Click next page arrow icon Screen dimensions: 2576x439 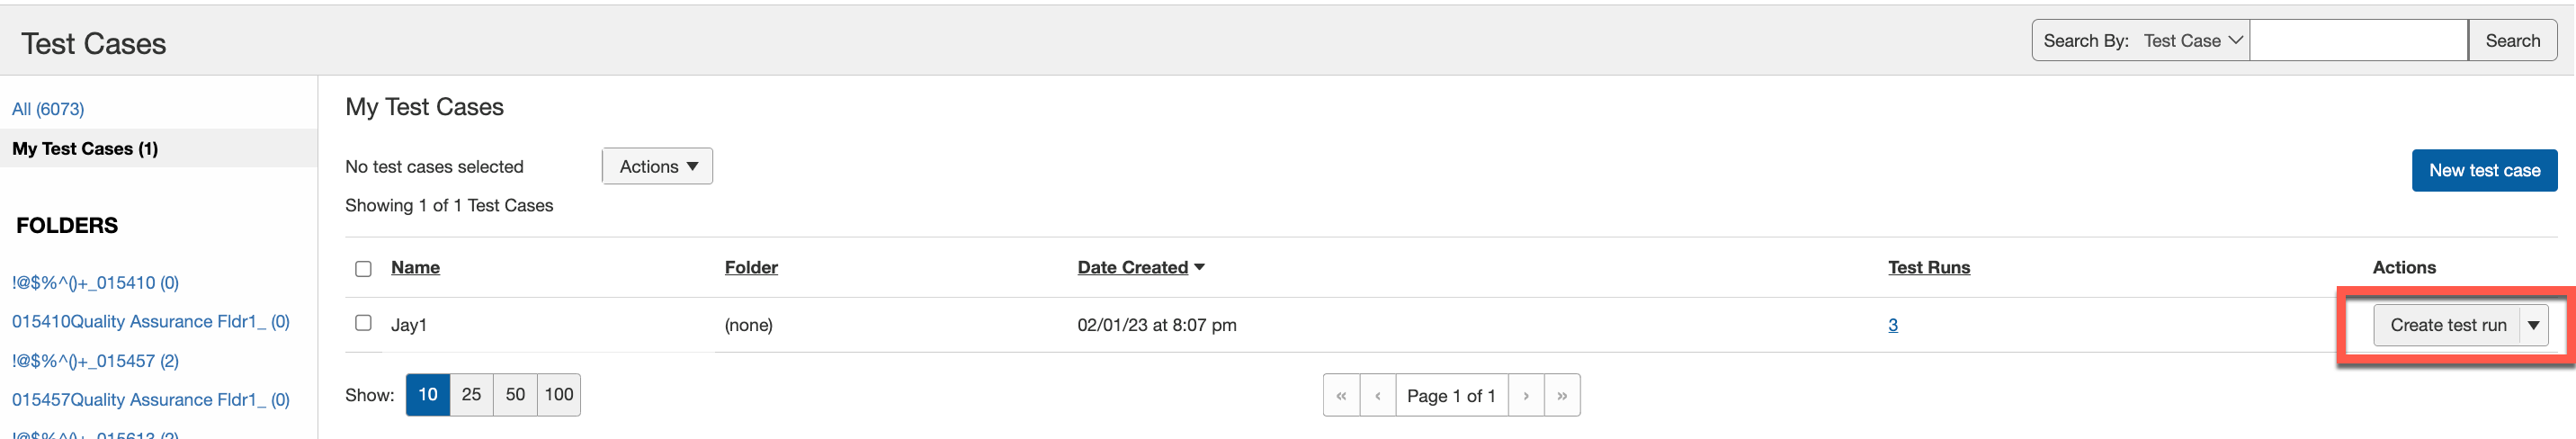coord(1526,396)
